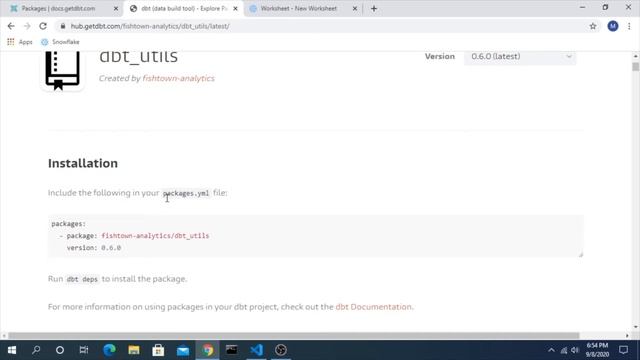Close the Worksheet tab
The image size is (640, 360).
[x=355, y=8]
